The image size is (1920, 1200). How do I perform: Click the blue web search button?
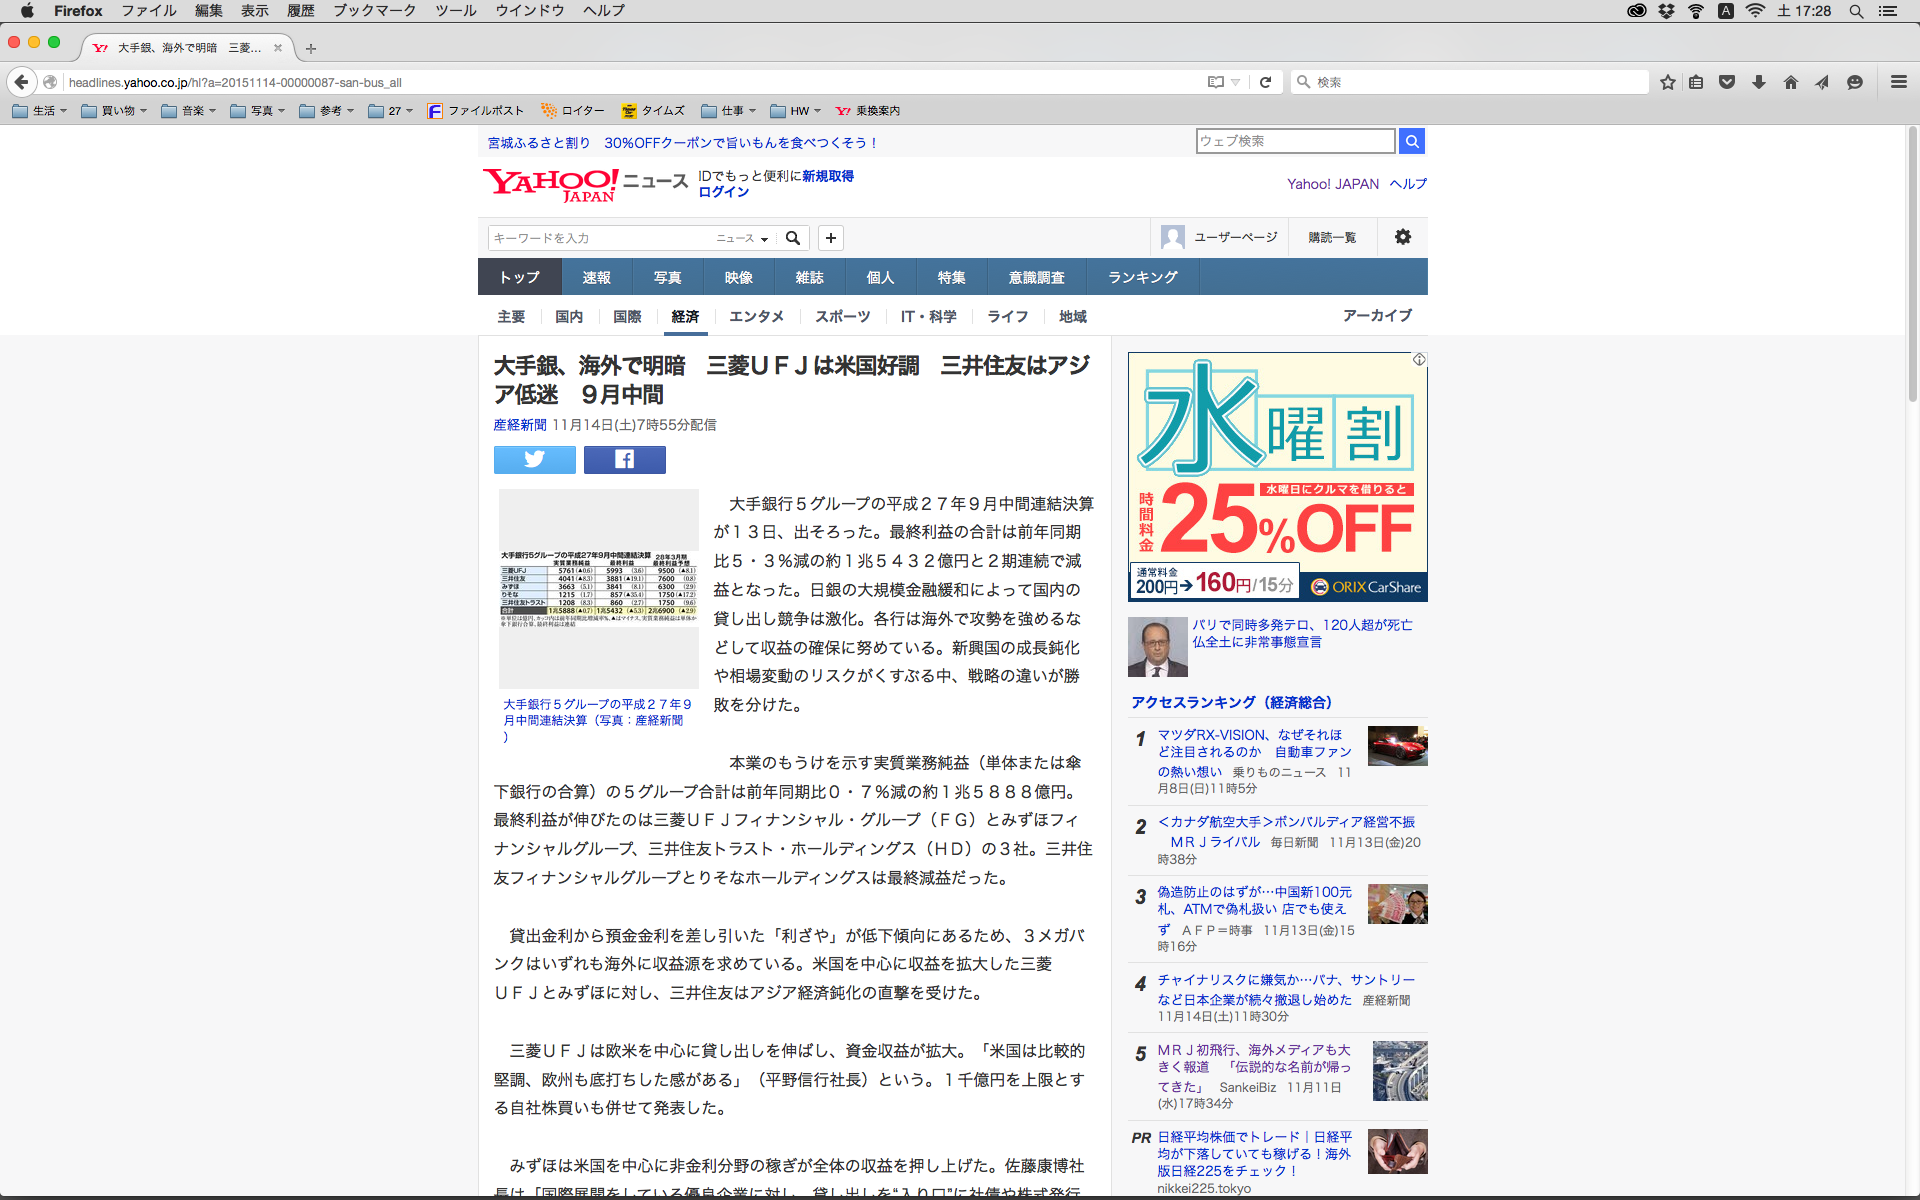[x=1411, y=141]
